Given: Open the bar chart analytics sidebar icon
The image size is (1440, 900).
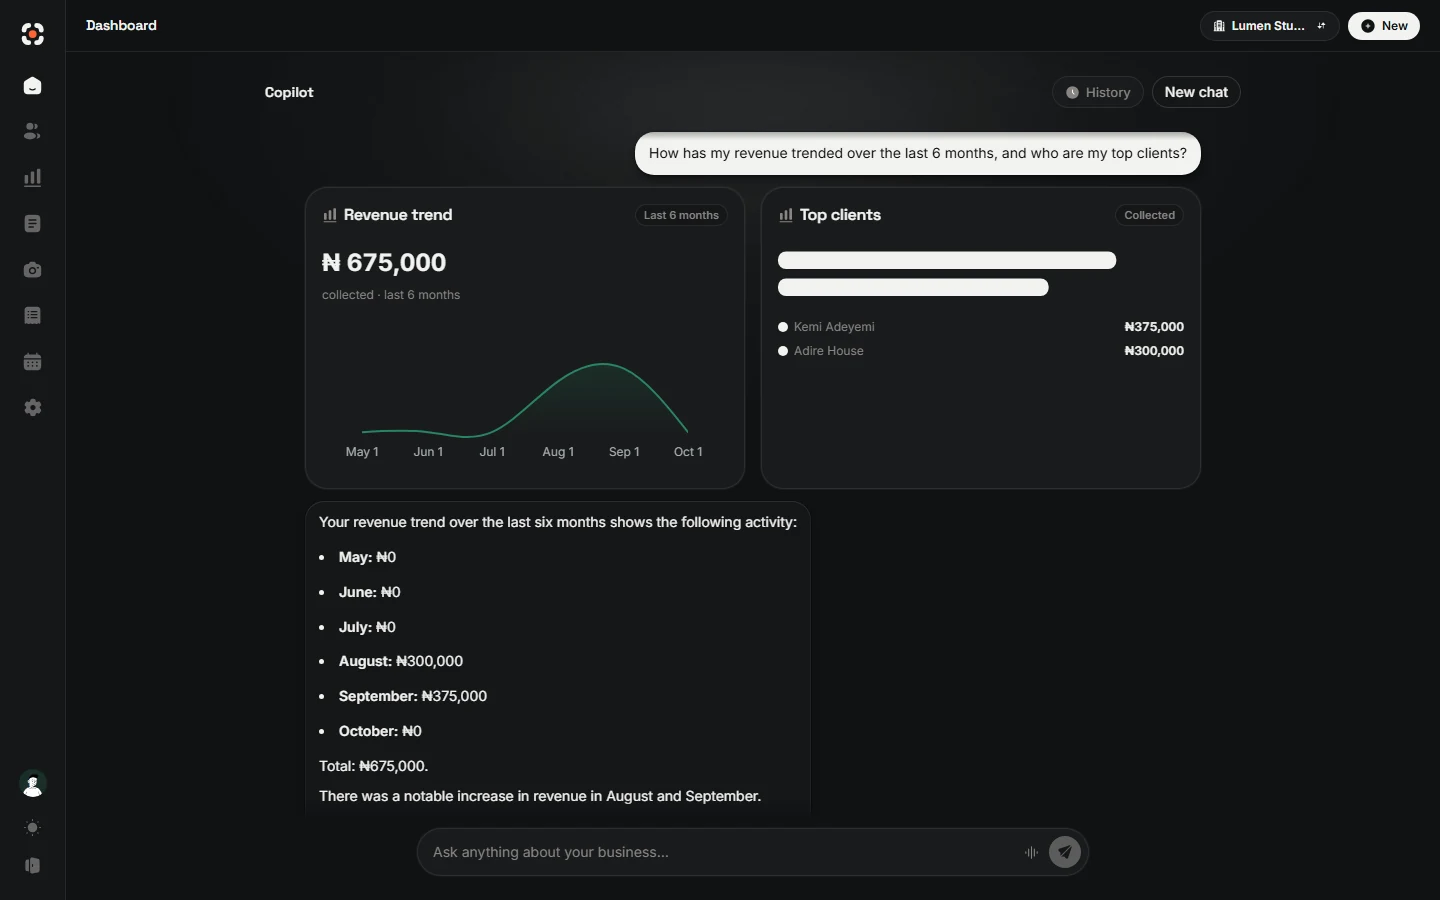Looking at the screenshot, I should click(33, 177).
